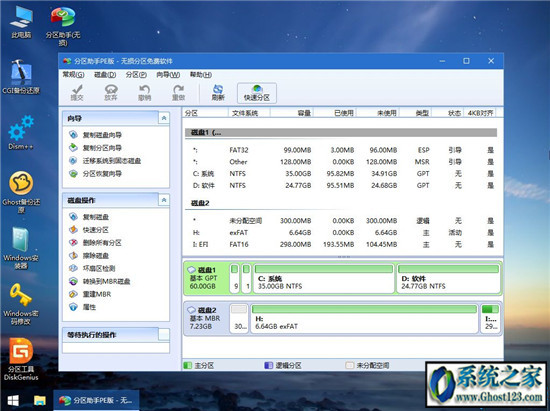550x411 pixels.
Task: Open 分区工具 DiskGenius desktop icon
Action: [x=21, y=359]
